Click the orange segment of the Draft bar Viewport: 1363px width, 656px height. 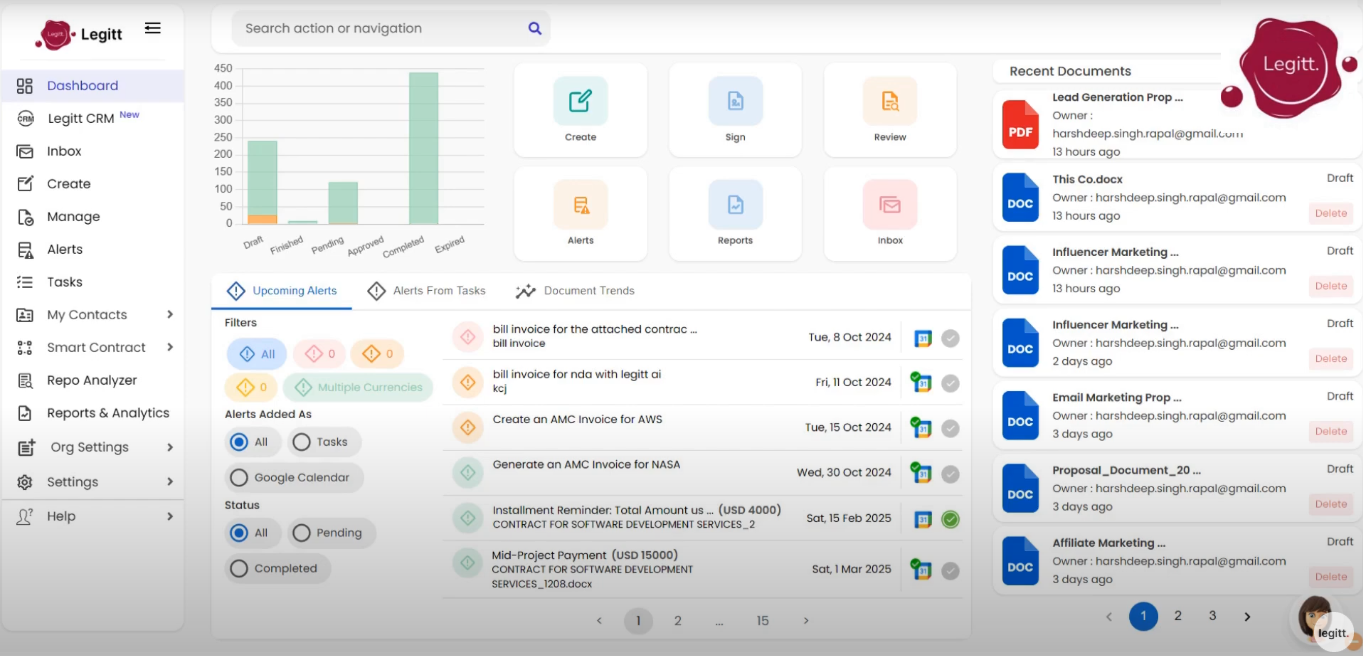click(262, 219)
